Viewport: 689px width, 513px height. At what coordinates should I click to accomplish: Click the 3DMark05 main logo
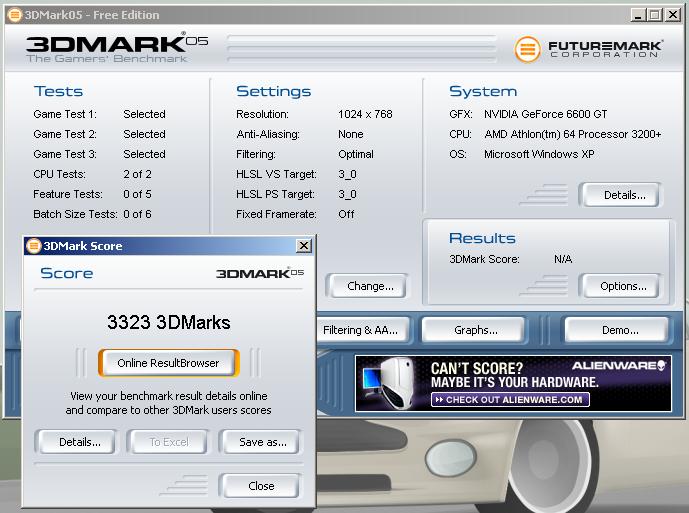[116, 47]
